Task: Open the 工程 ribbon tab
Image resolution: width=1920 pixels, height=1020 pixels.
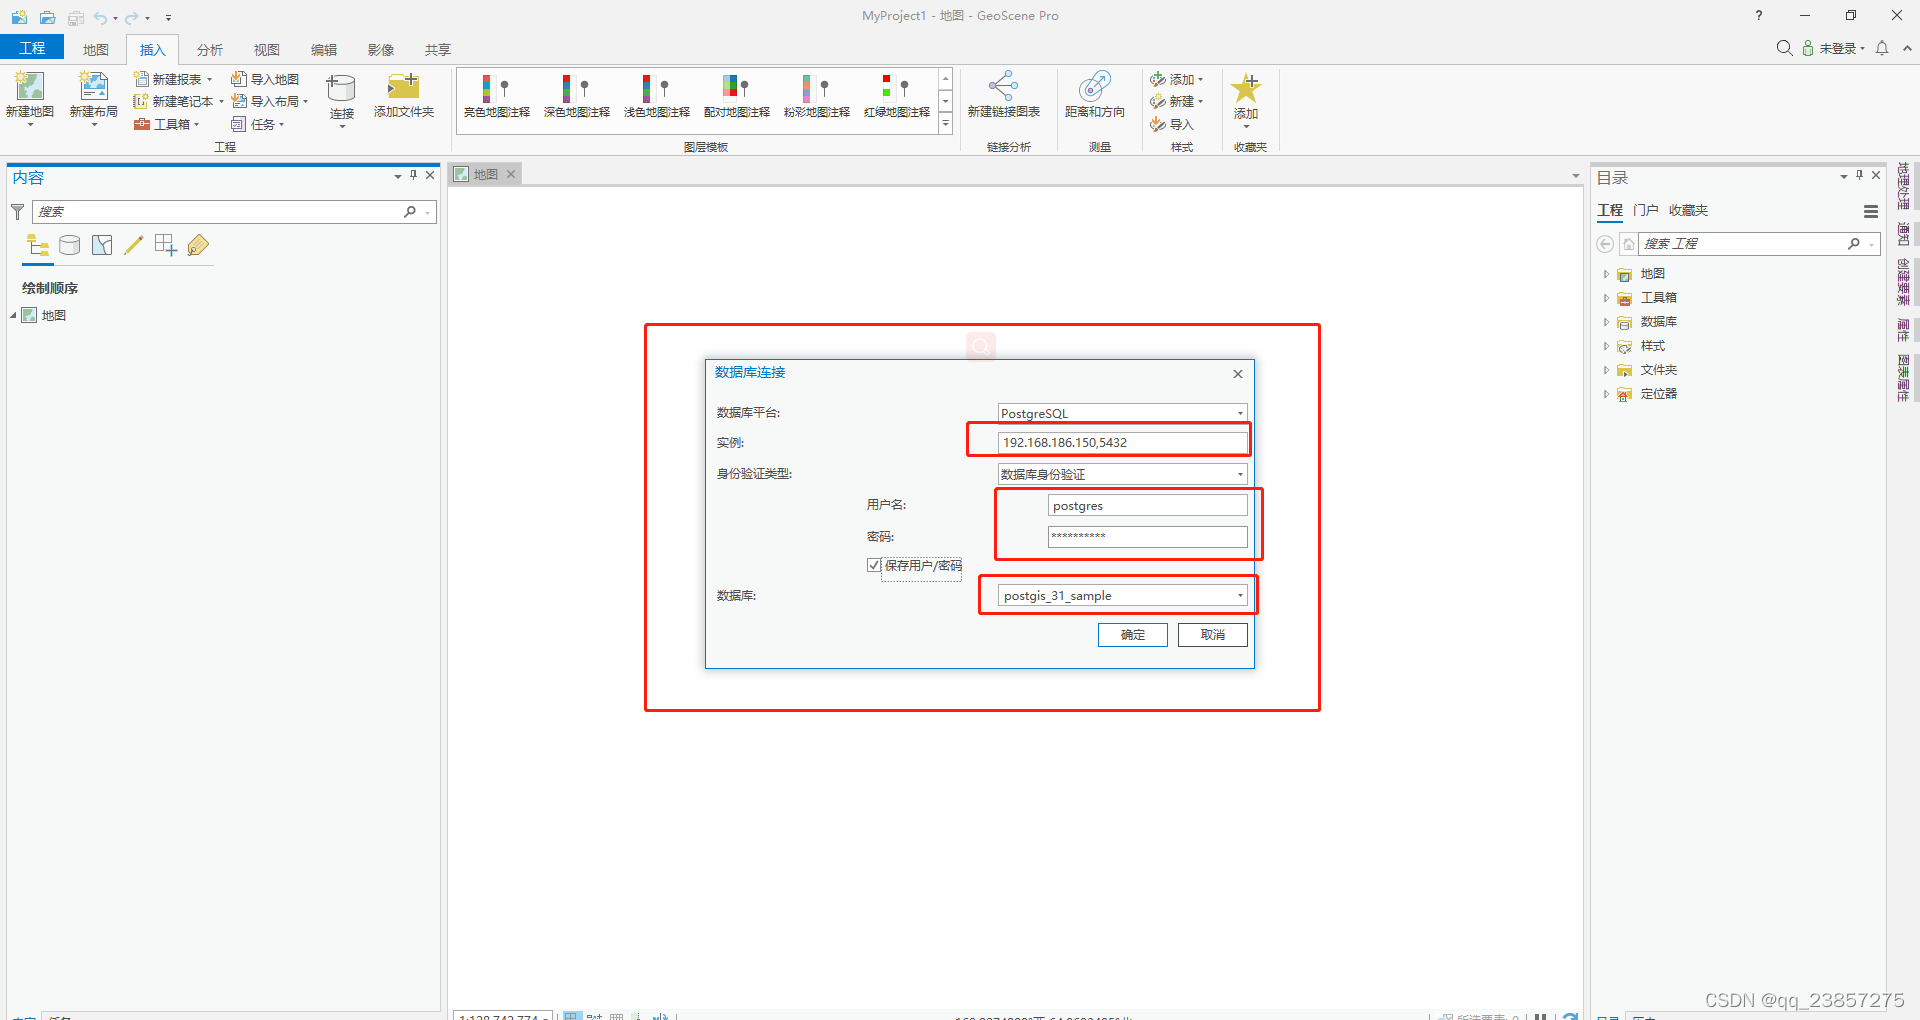Action: click(32, 48)
